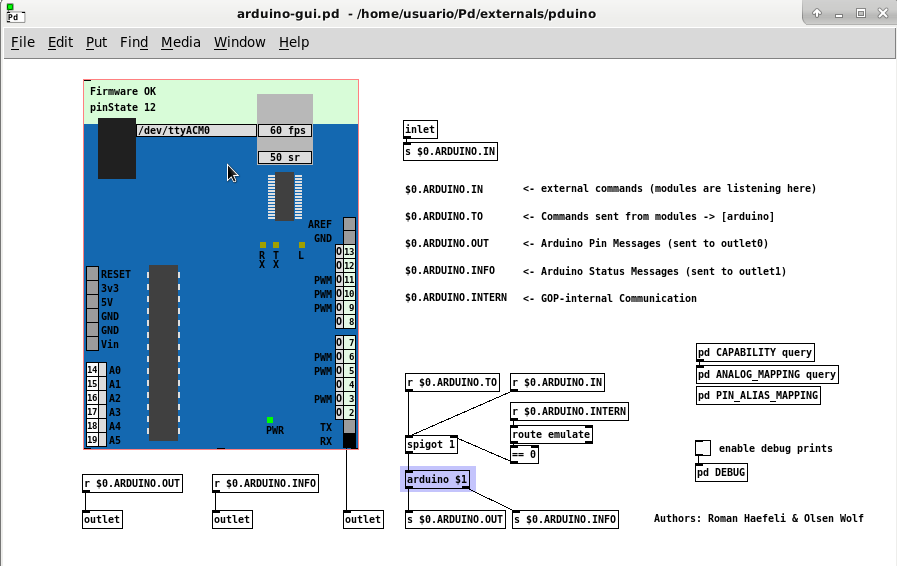The height and width of the screenshot is (566, 897).
Task: Toggle digital pin 13 box
Action: 349,252
